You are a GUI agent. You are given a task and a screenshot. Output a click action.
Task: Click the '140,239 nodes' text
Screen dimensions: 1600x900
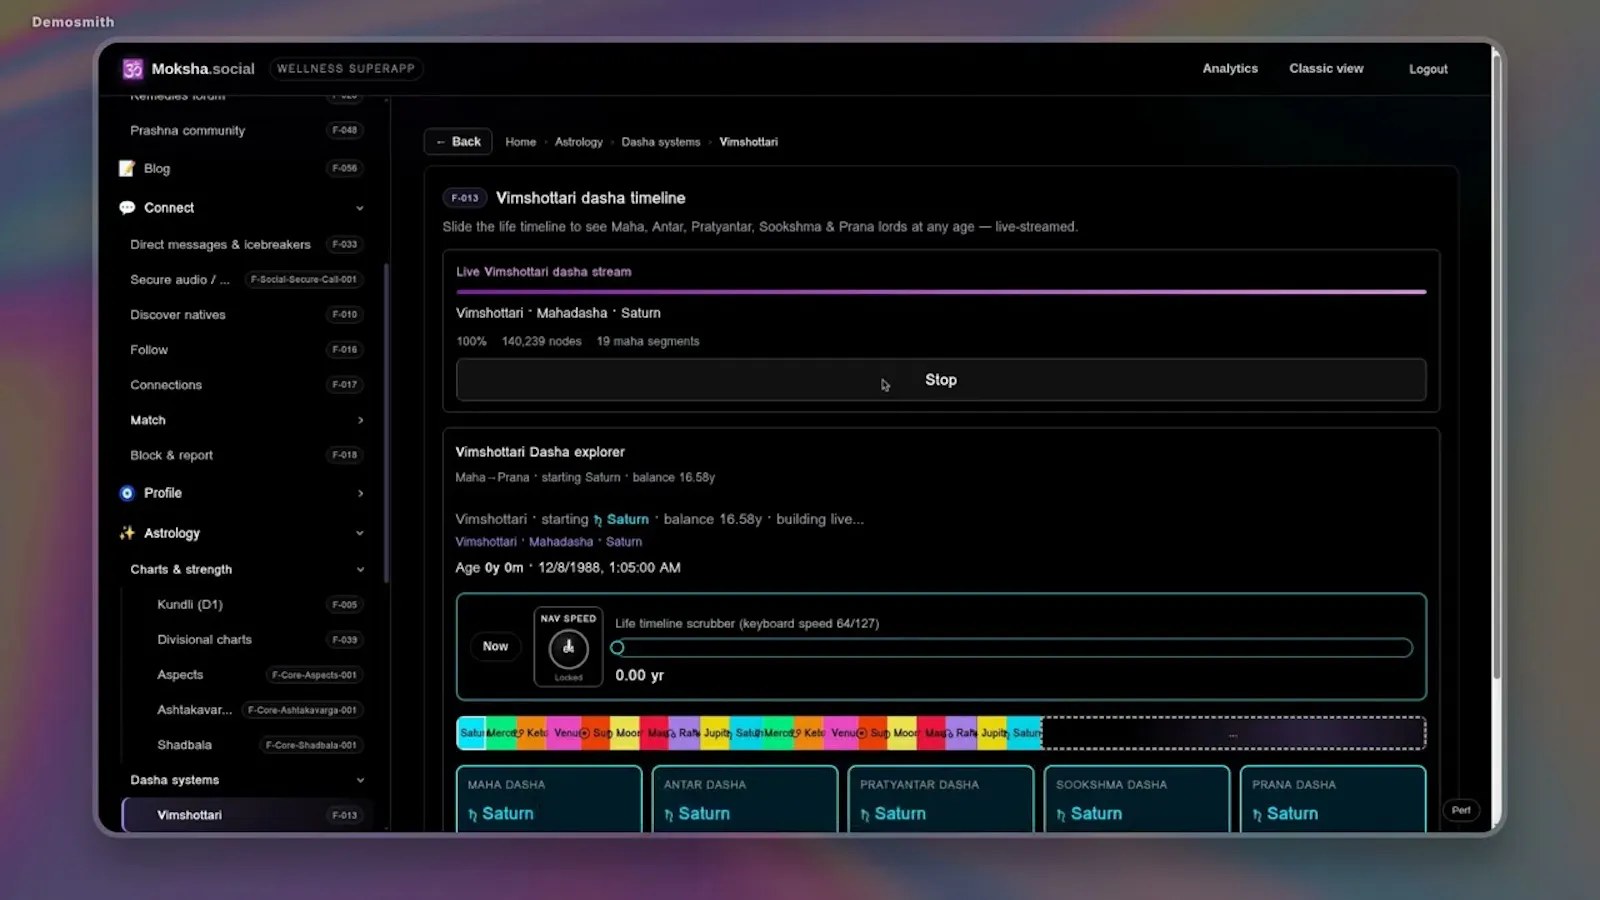(x=541, y=341)
